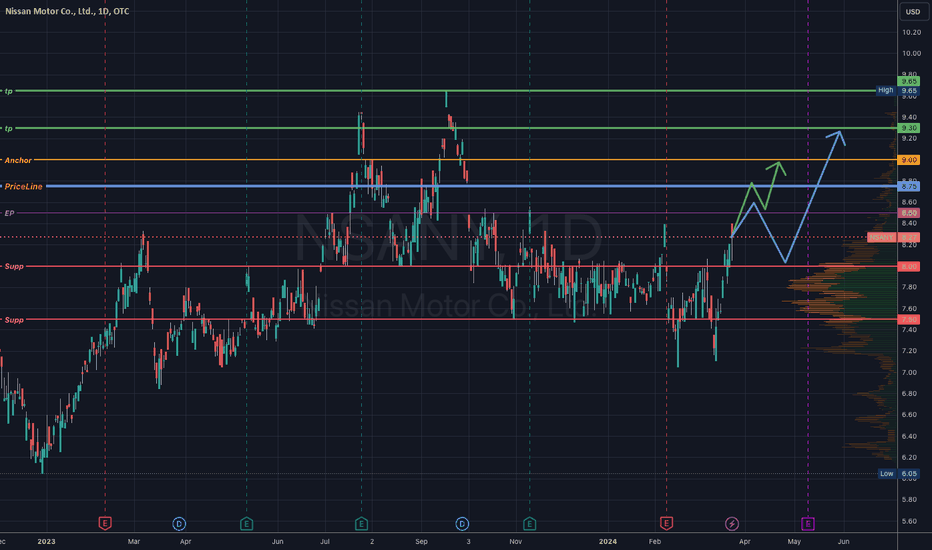This screenshot has height=550, width=932.
Task: Select the Supp label at 8.00 level
Action: click(x=14, y=266)
